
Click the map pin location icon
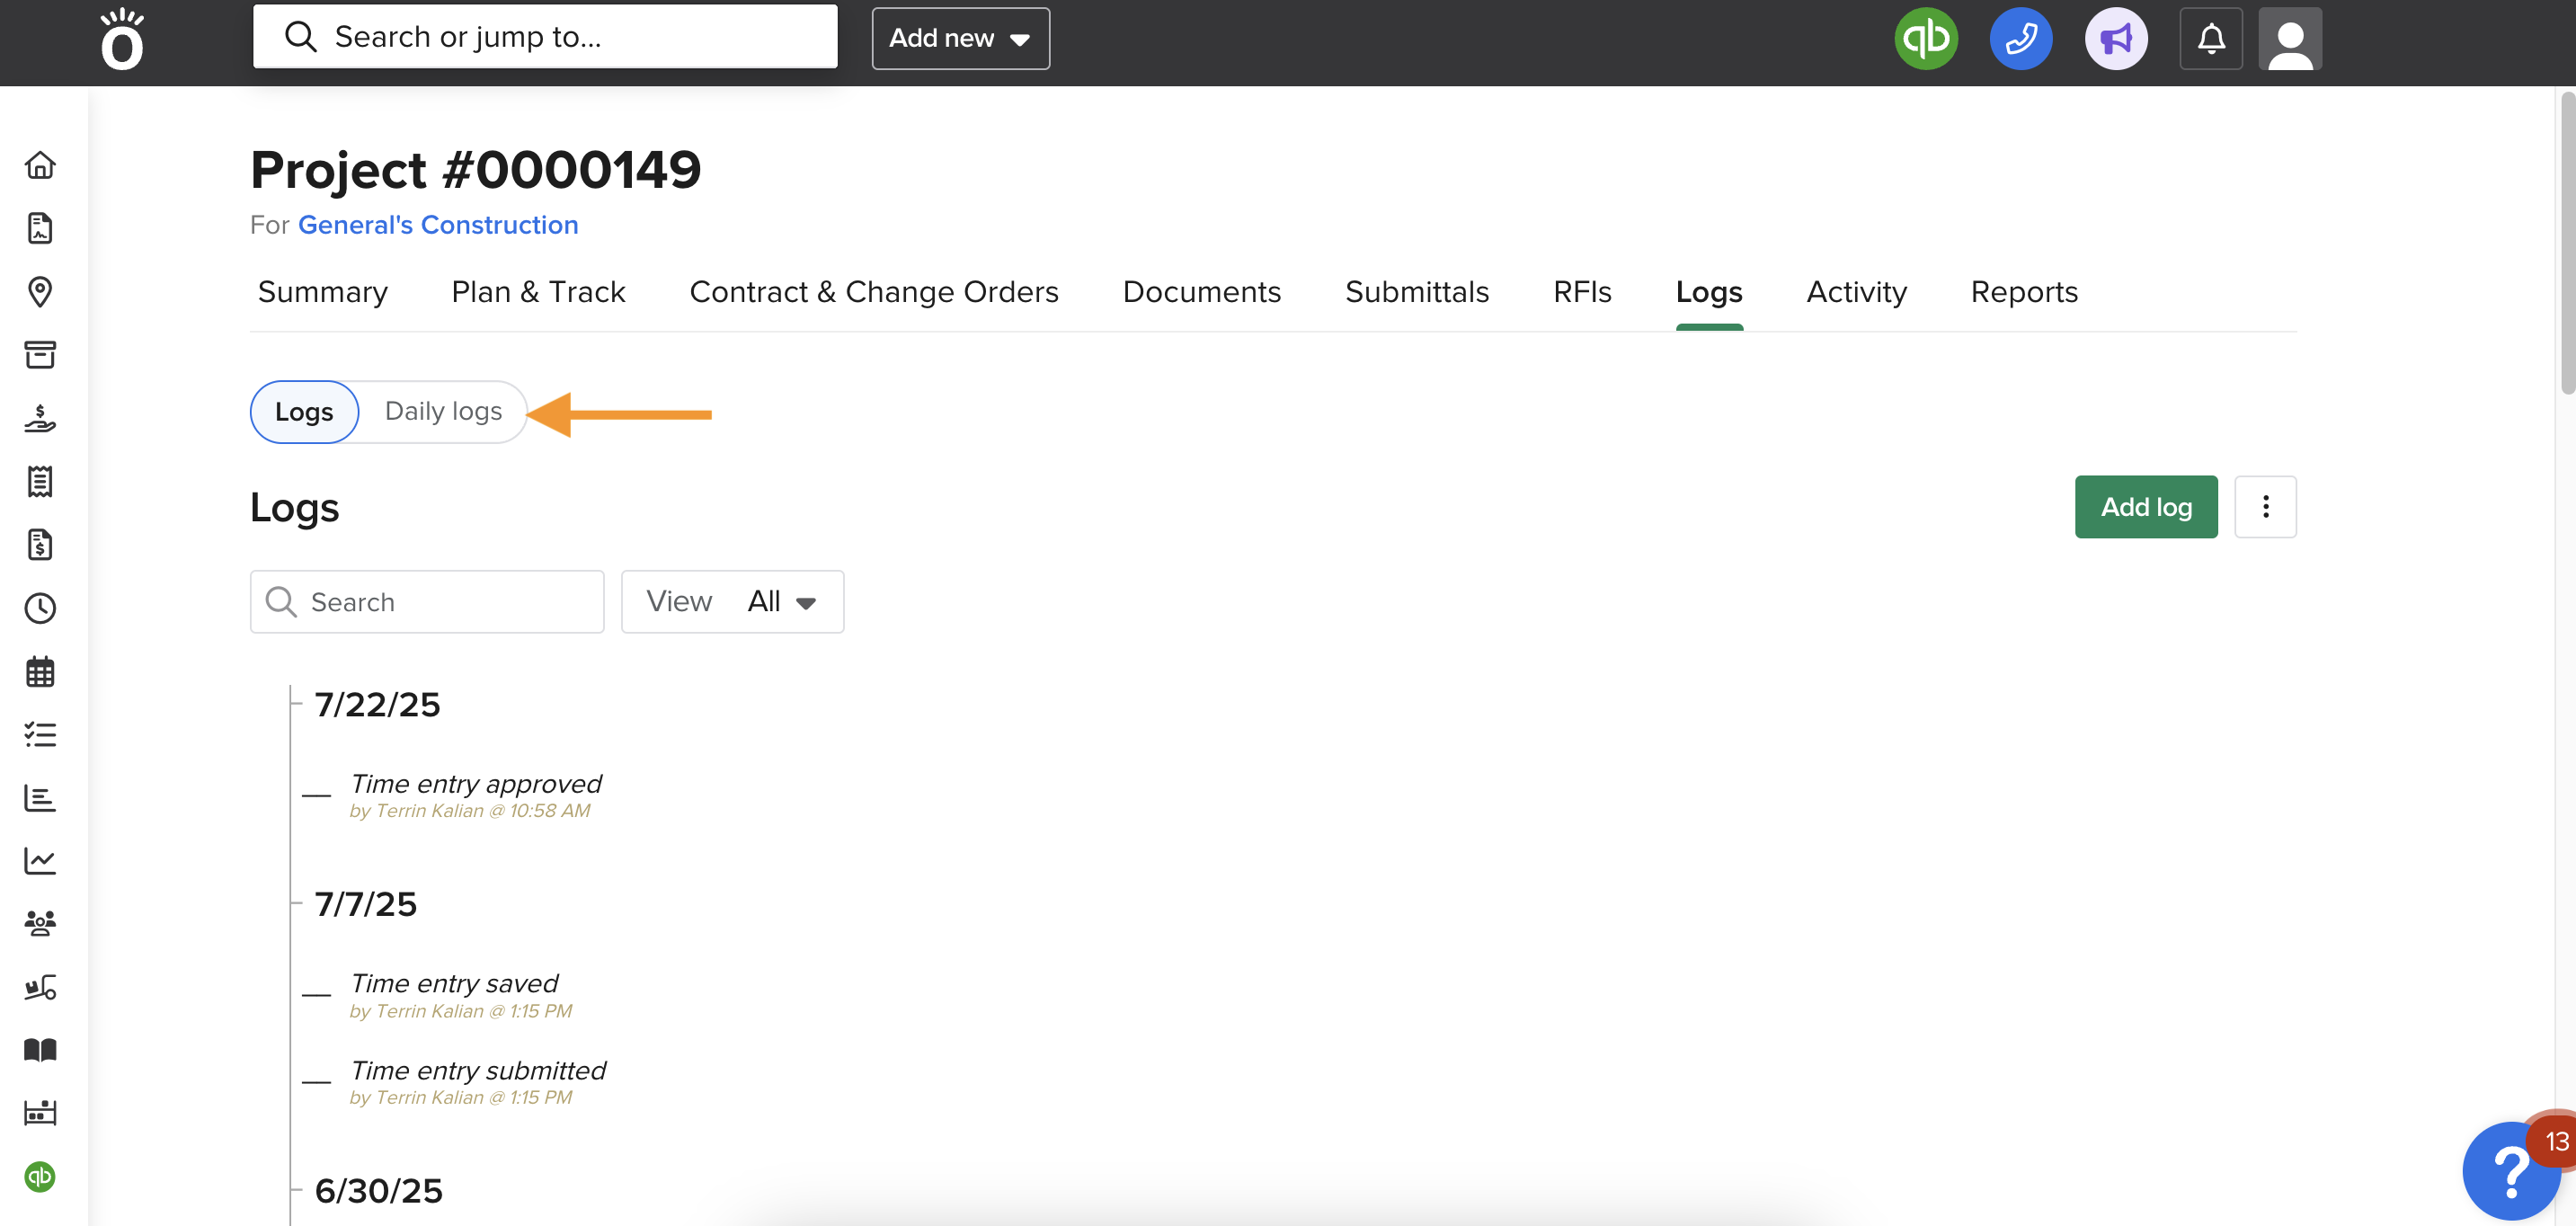point(40,291)
